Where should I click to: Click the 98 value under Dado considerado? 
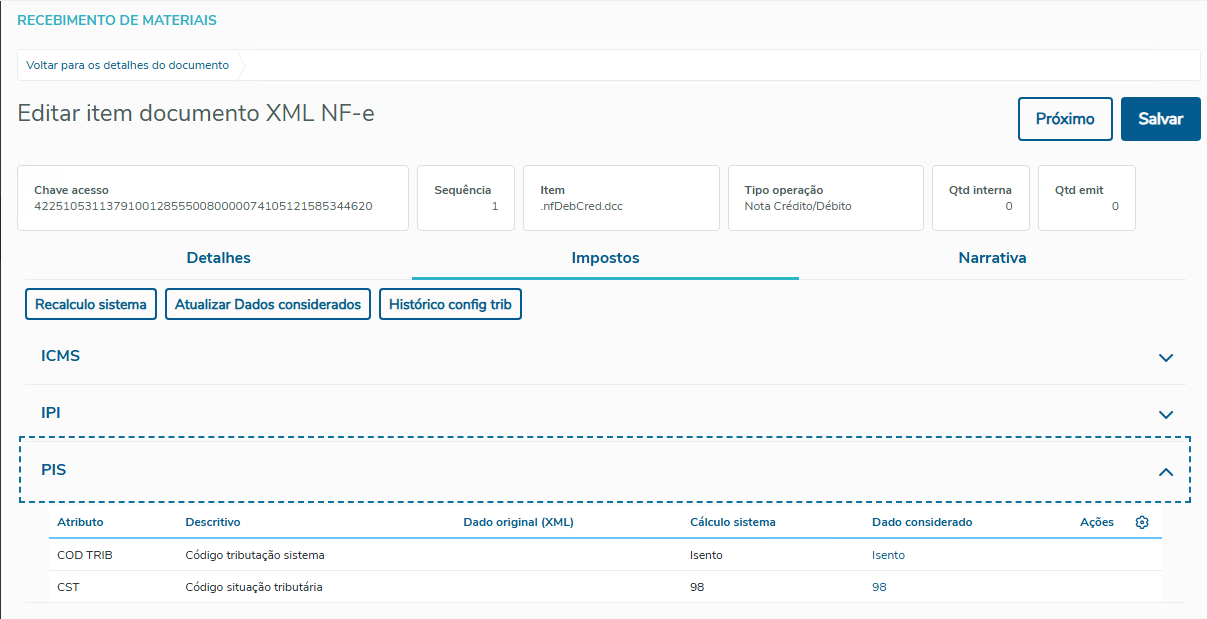click(x=879, y=587)
